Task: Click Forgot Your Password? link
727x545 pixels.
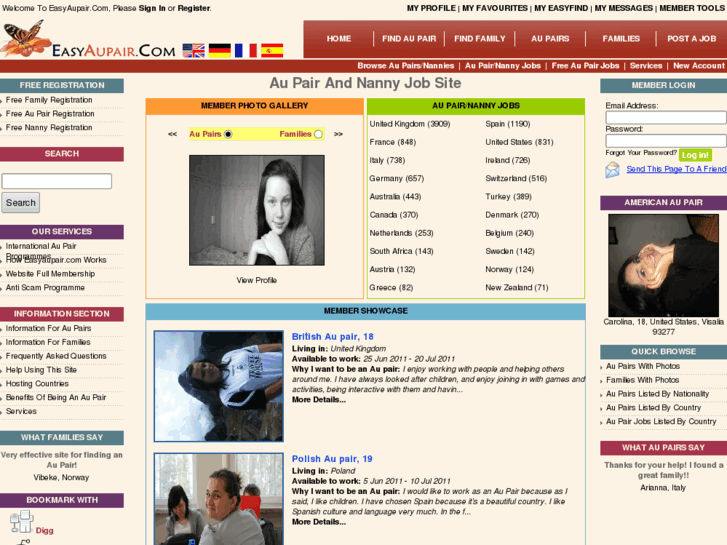Action: (x=641, y=153)
